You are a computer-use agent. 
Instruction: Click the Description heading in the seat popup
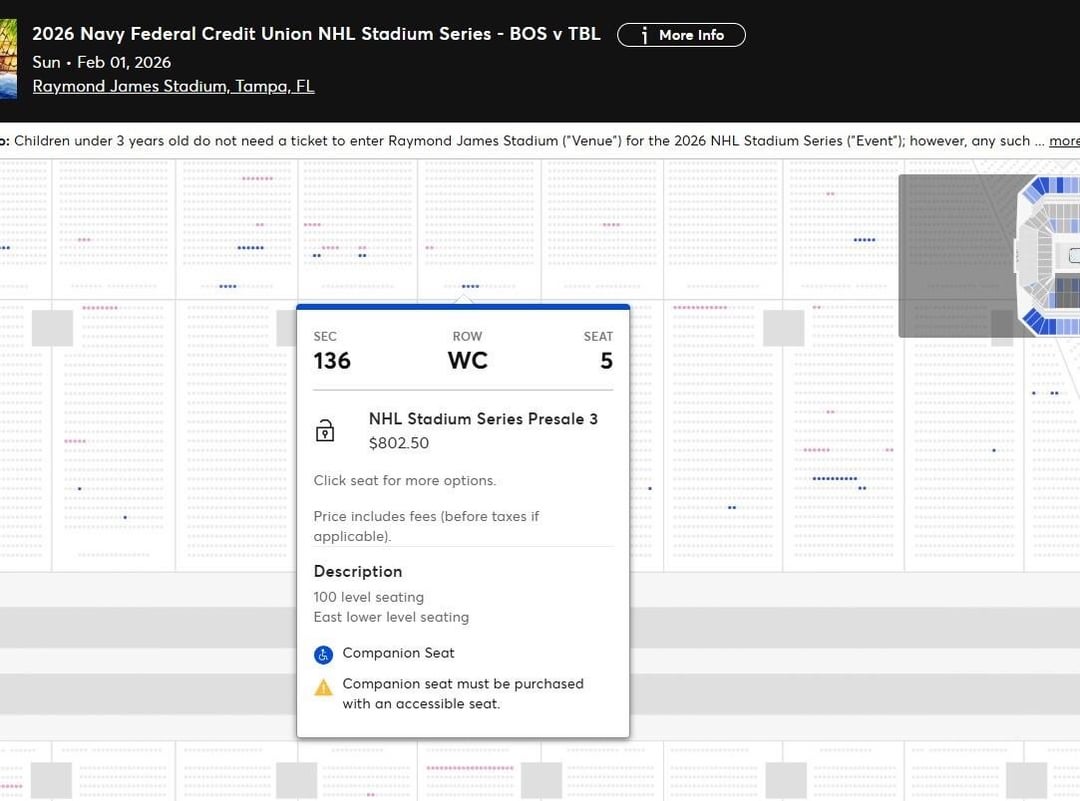357,571
